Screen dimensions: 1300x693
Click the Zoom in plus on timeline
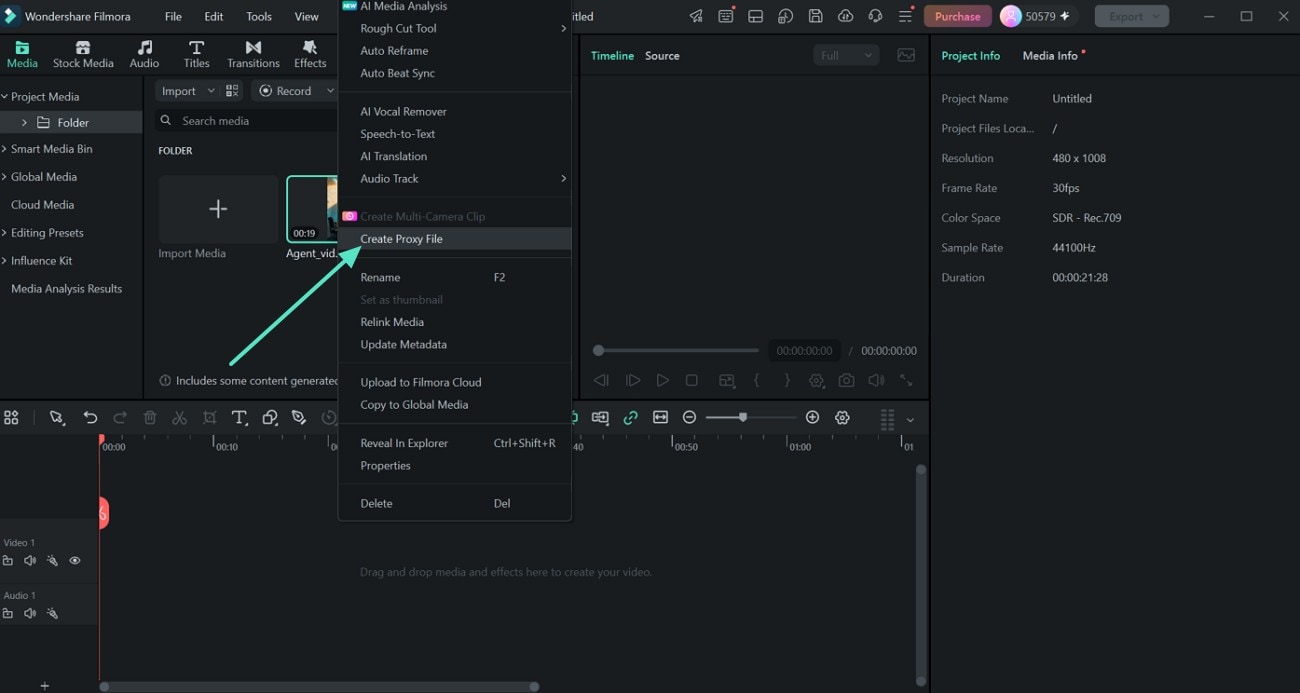pos(812,418)
